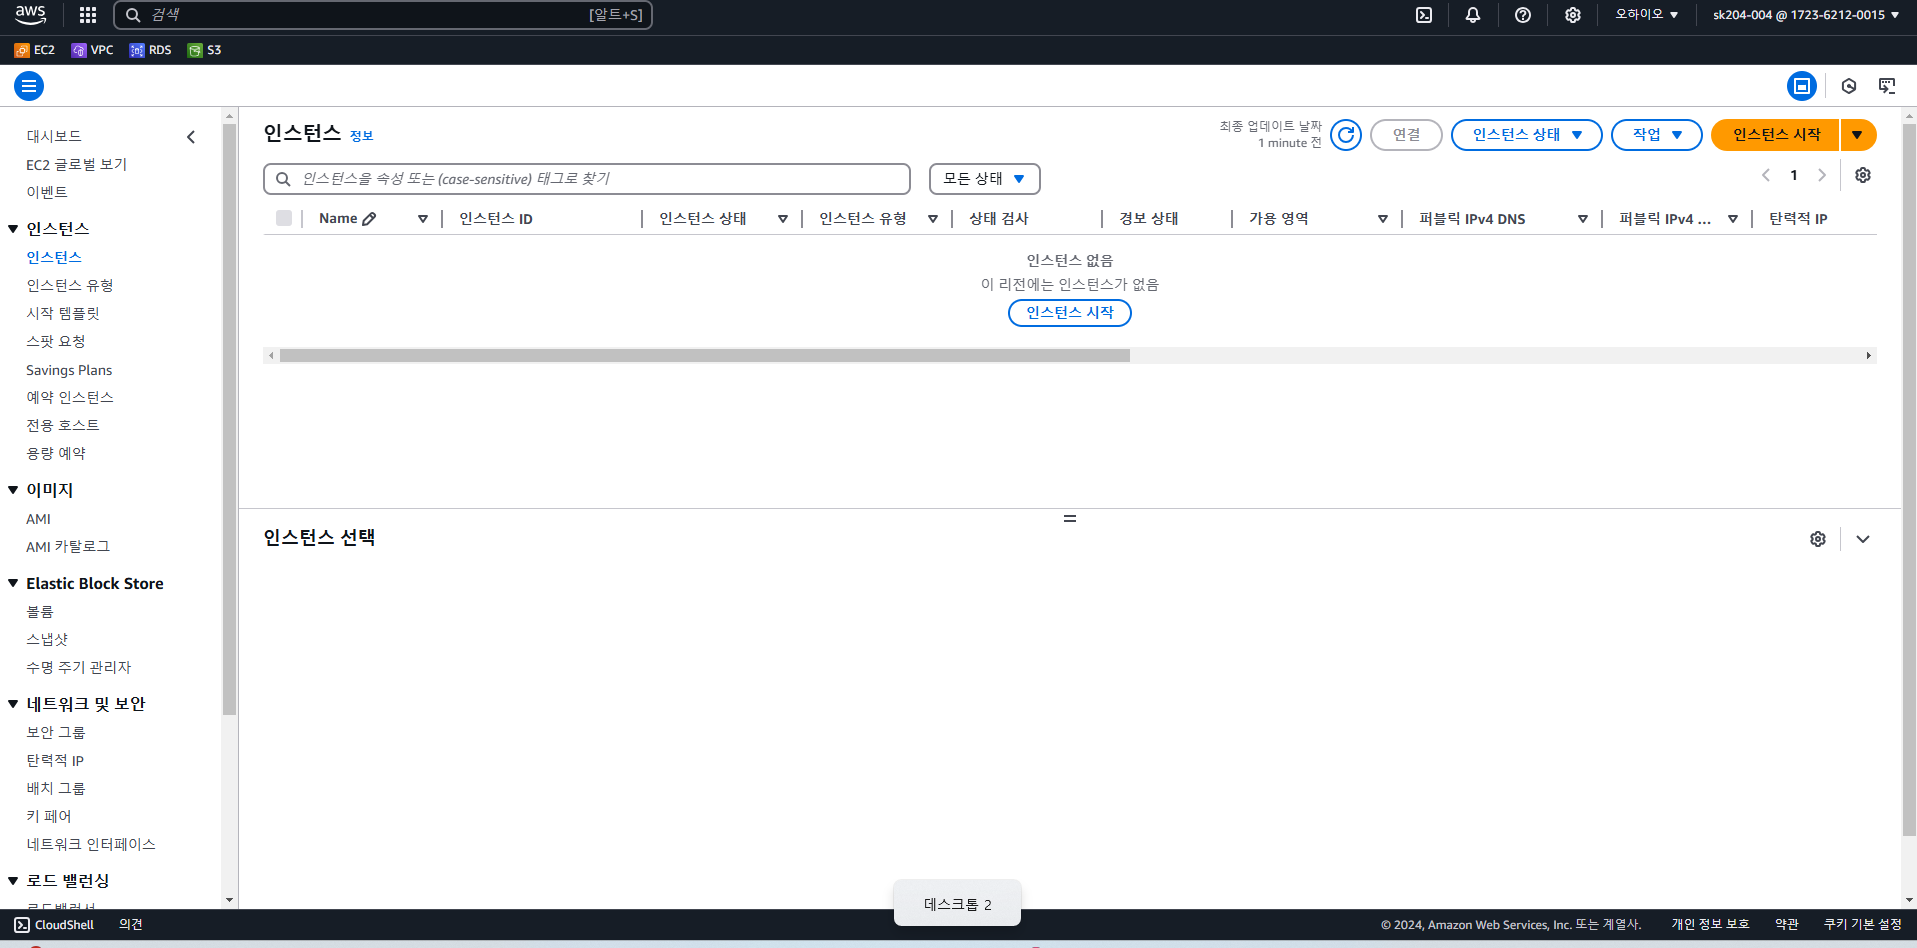1917x948 pixels.
Task: Click the orange 인스턴스 시작 button
Action: tap(1775, 135)
